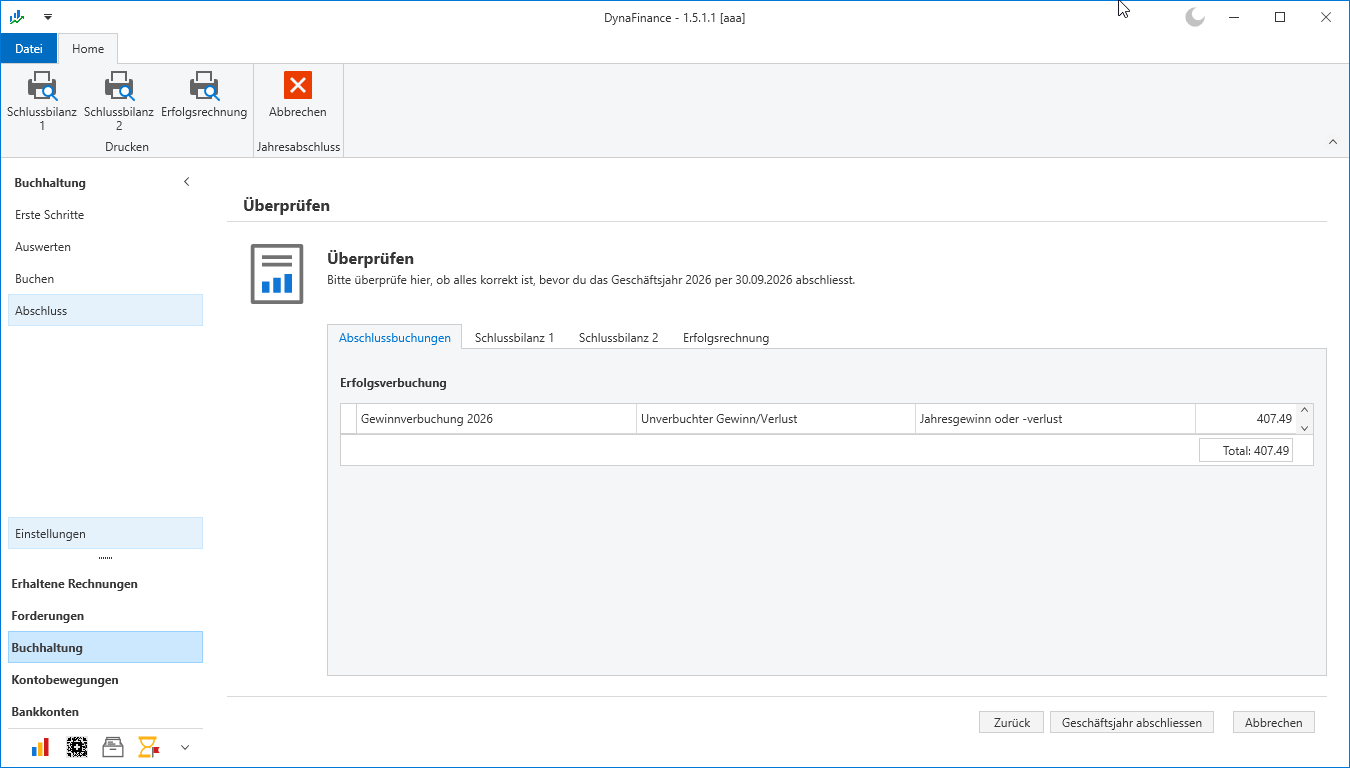Print preview Schlussbilanz 1 from the ribbon
The image size is (1350, 768).
[42, 102]
